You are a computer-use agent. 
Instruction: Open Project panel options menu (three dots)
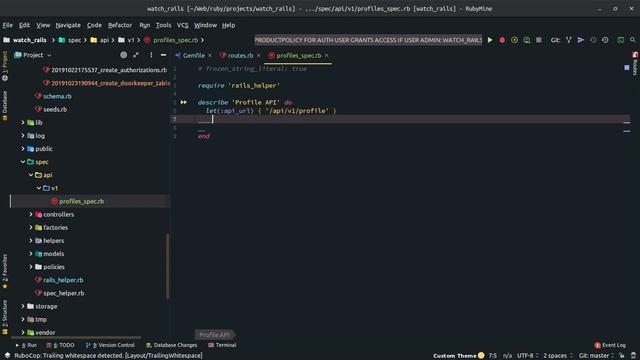click(151, 55)
